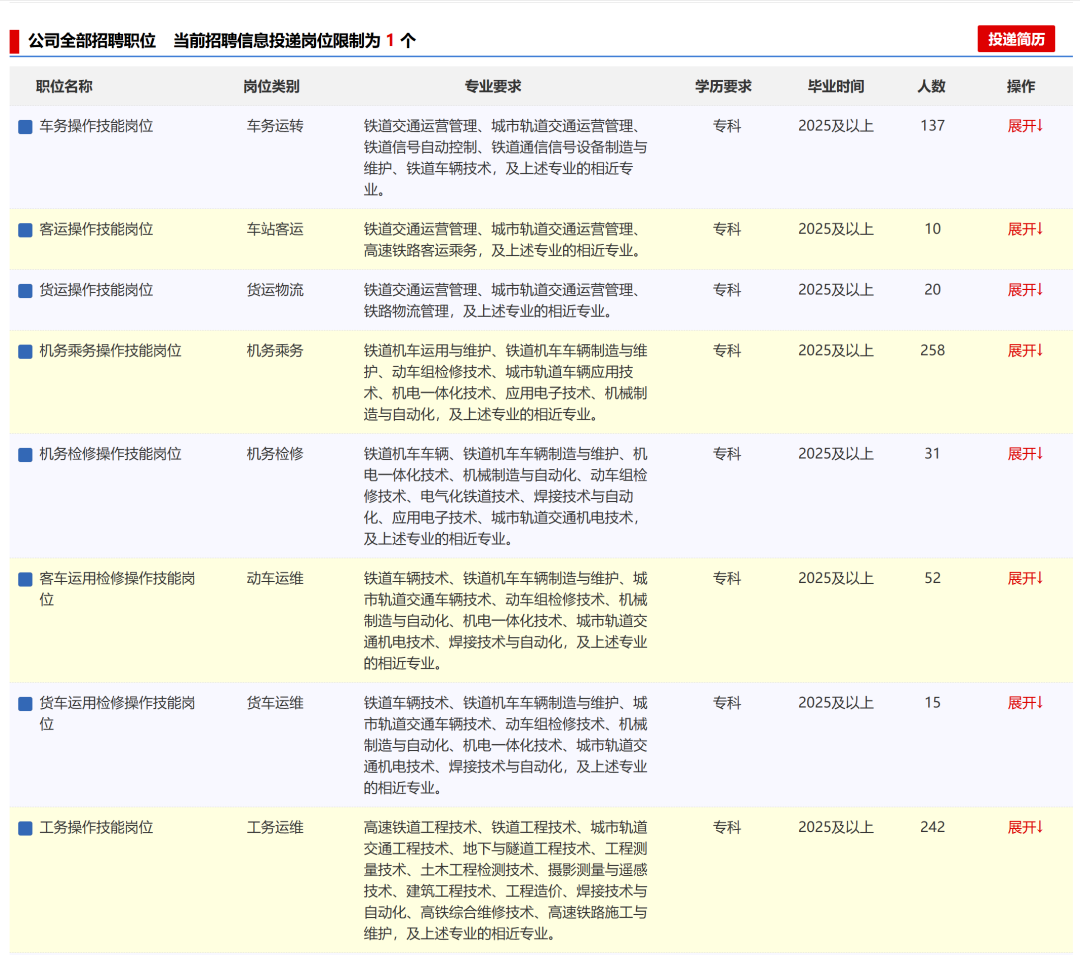Screen dimensions: 1080x955
Task: Click the headcount value 52
Action: 933,578
